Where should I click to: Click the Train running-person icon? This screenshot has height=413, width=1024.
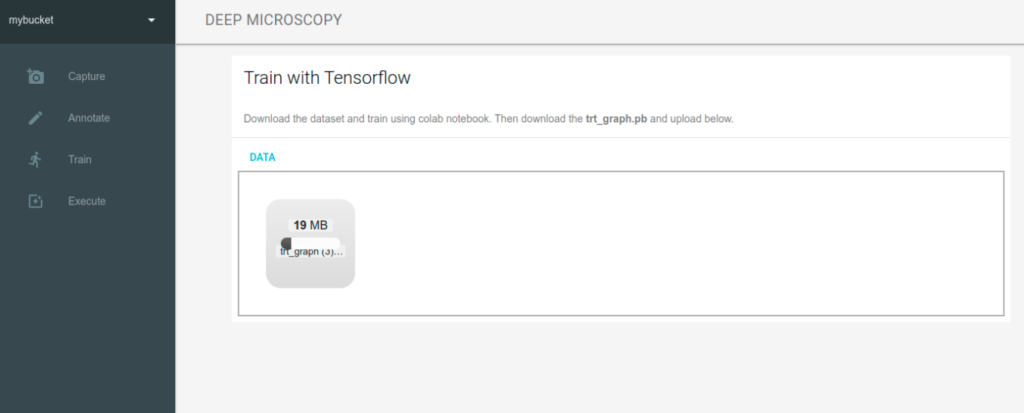[x=35, y=159]
